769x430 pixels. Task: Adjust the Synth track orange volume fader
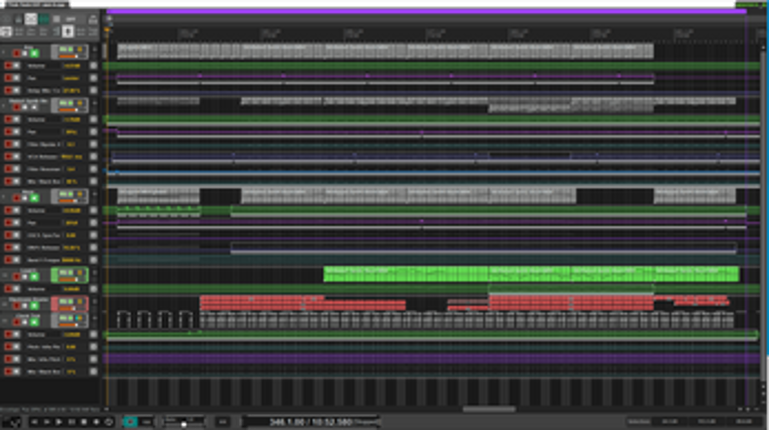69,110
